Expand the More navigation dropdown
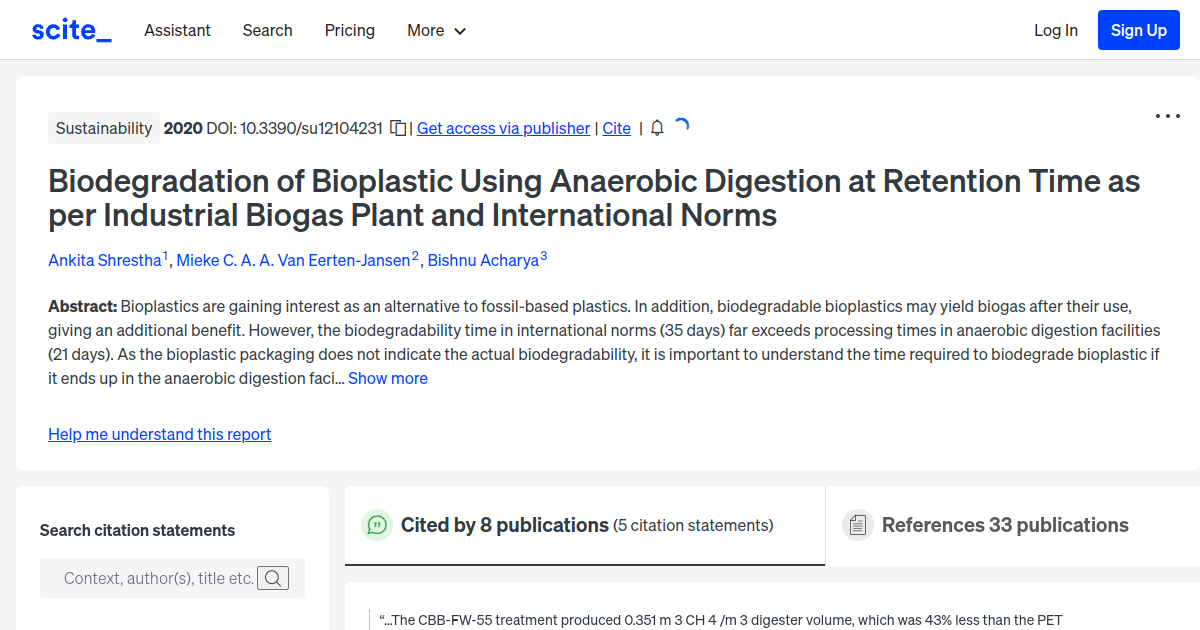This screenshot has width=1200, height=630. pyautogui.click(x=436, y=30)
